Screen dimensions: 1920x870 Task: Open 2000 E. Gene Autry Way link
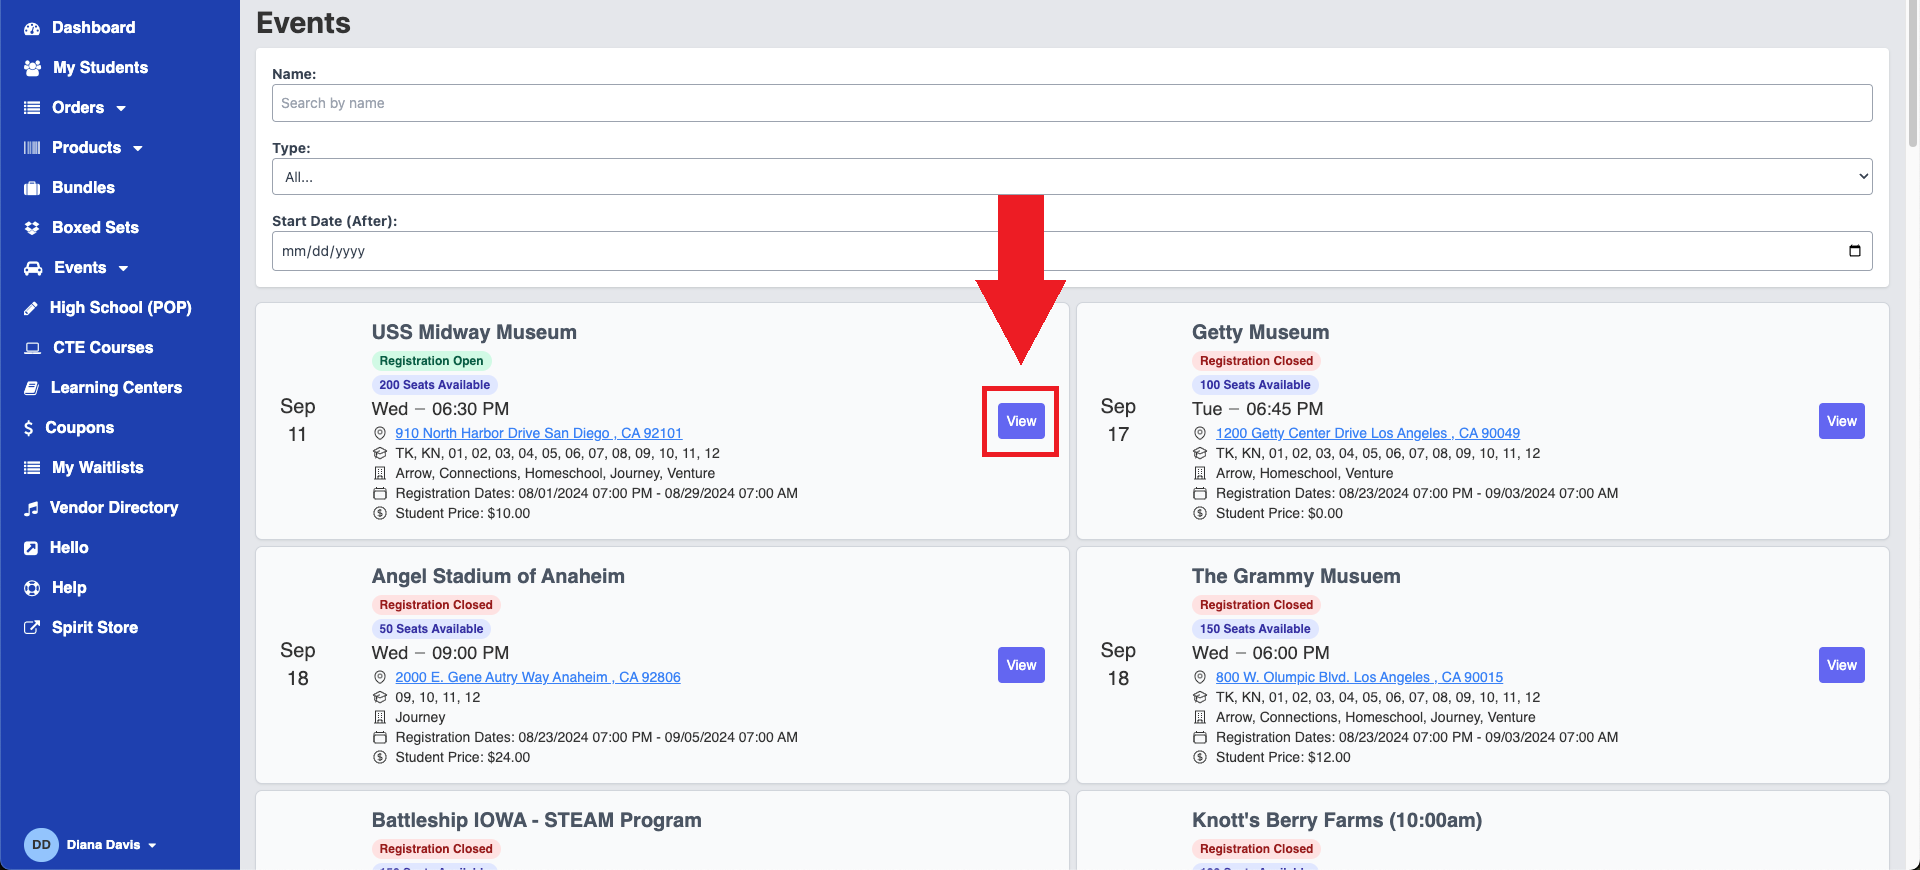point(537,677)
